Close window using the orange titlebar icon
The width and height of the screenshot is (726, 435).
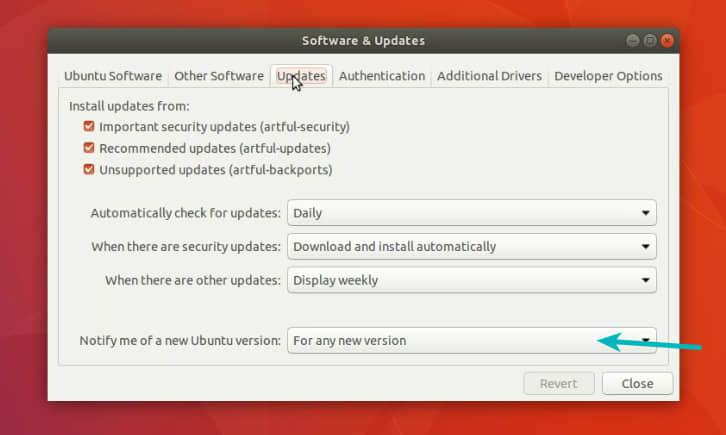pyautogui.click(x=667, y=41)
